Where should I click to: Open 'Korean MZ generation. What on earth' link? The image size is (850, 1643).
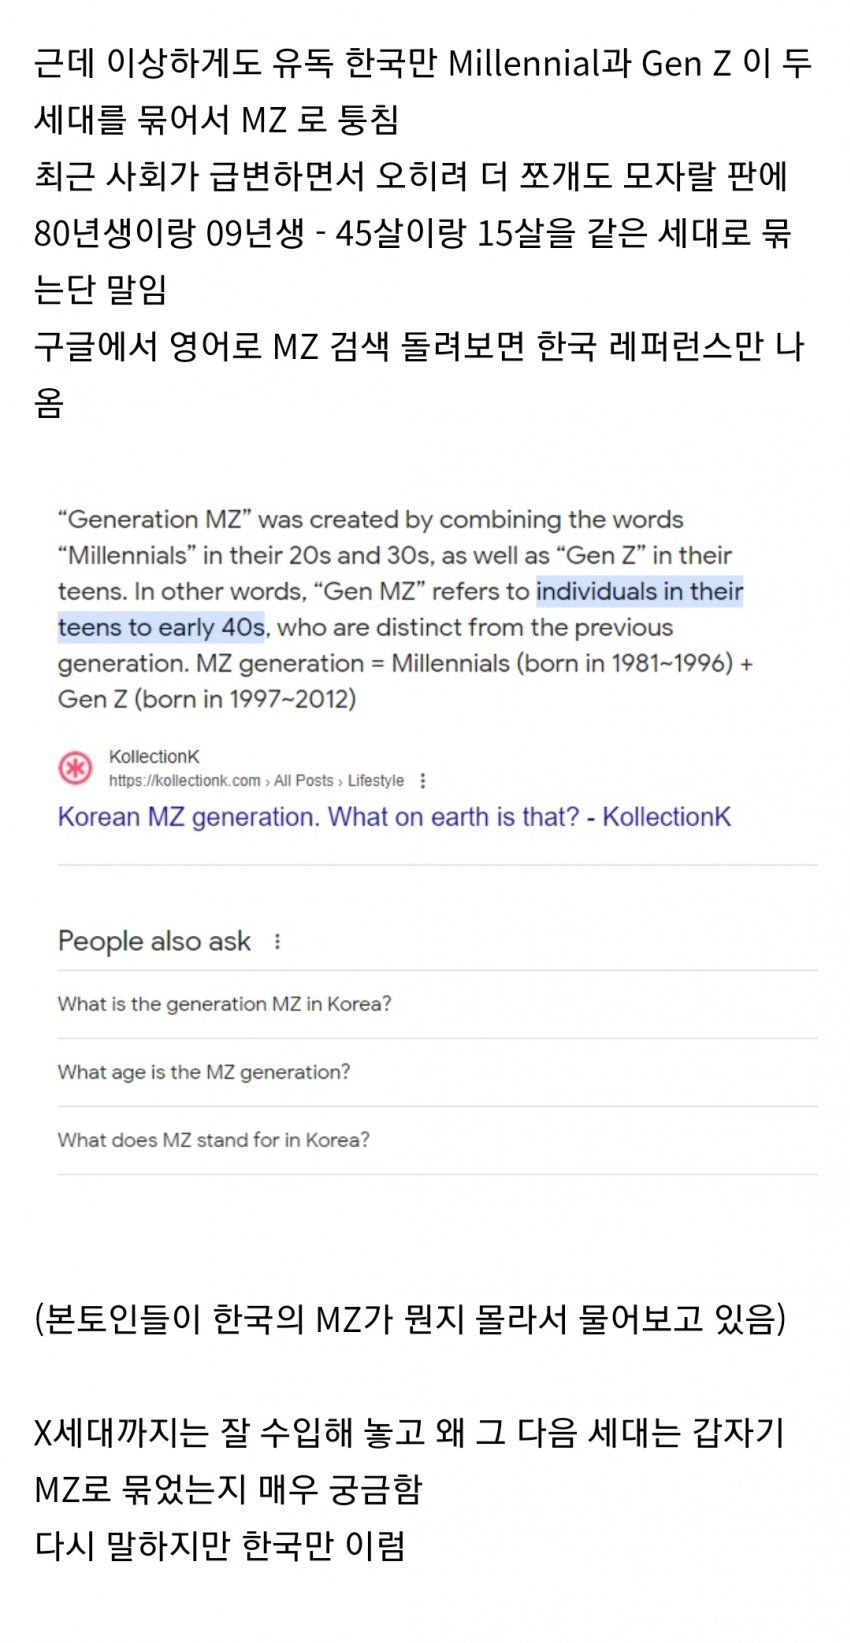coord(394,817)
